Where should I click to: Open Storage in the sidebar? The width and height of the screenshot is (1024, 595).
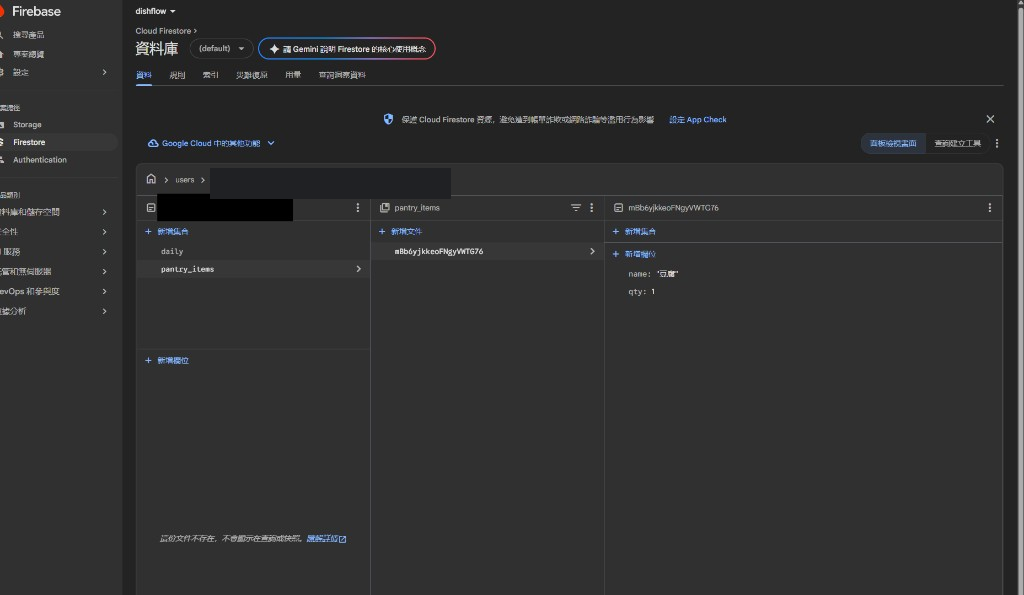pyautogui.click(x=27, y=125)
